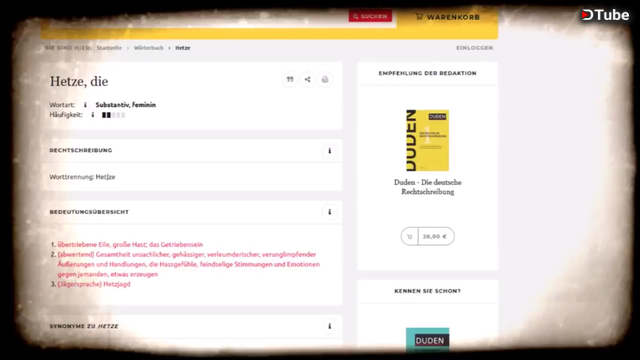Open meaning 1 'übertriebene Eile, große Hast'
640x360 pixels.
click(130, 244)
